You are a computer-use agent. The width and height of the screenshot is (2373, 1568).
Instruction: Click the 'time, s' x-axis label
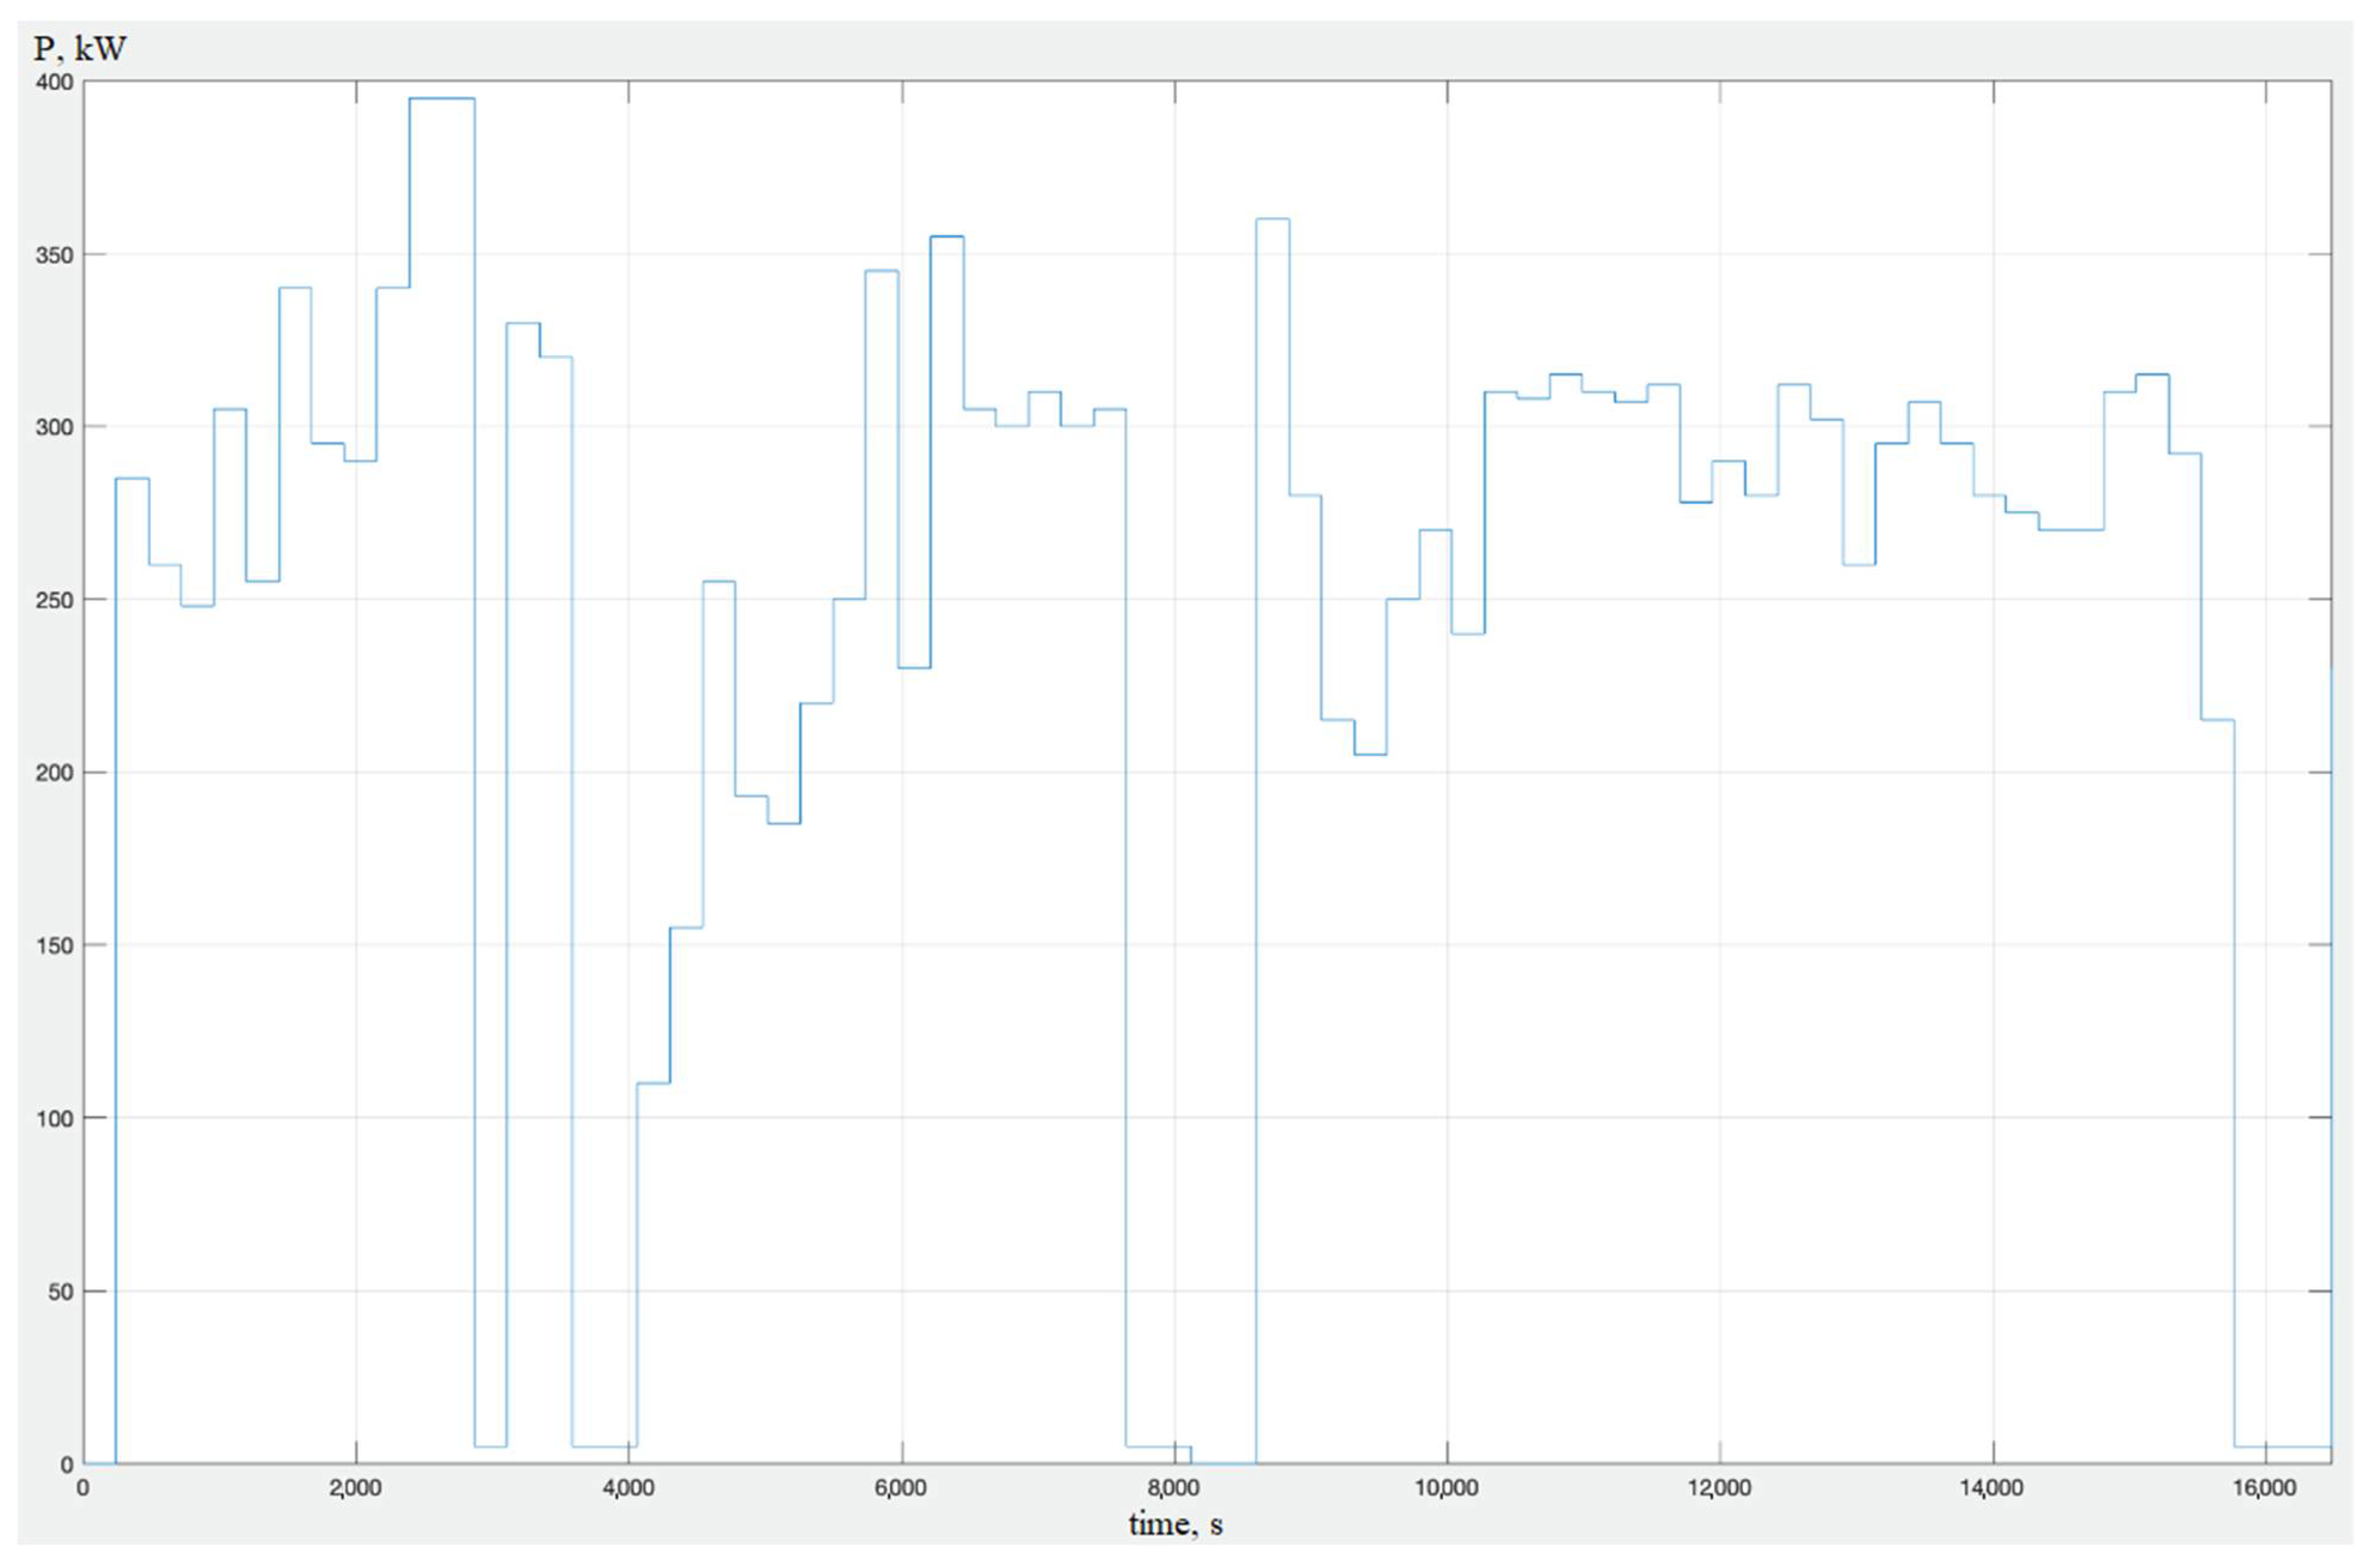pos(1175,1524)
